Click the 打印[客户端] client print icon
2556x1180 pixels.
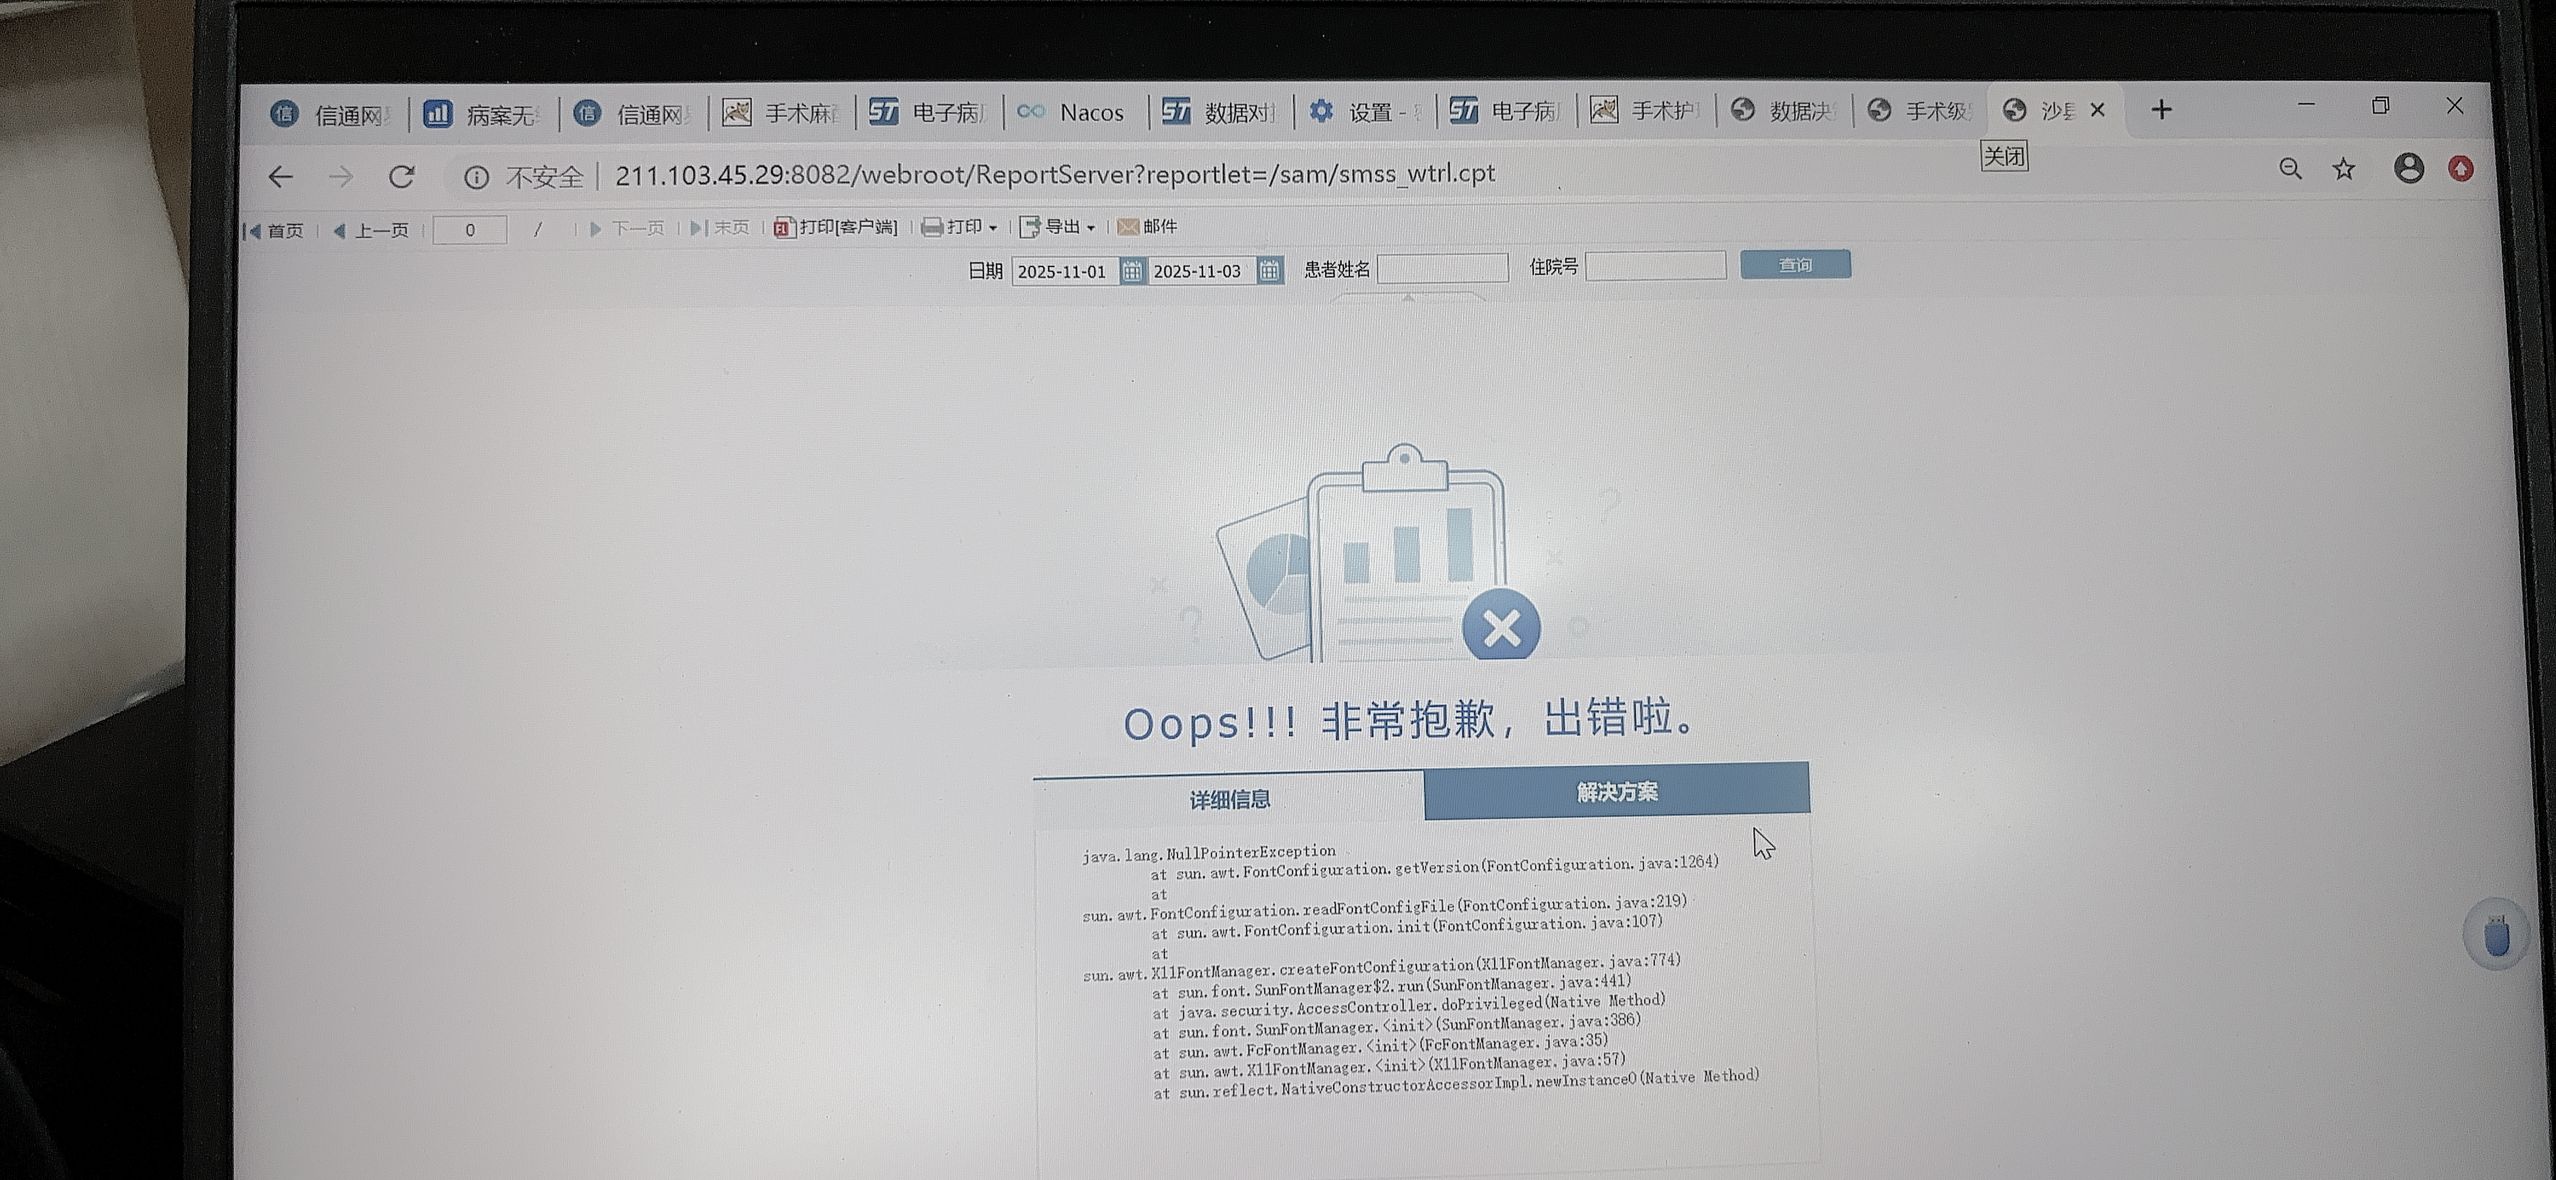783,228
